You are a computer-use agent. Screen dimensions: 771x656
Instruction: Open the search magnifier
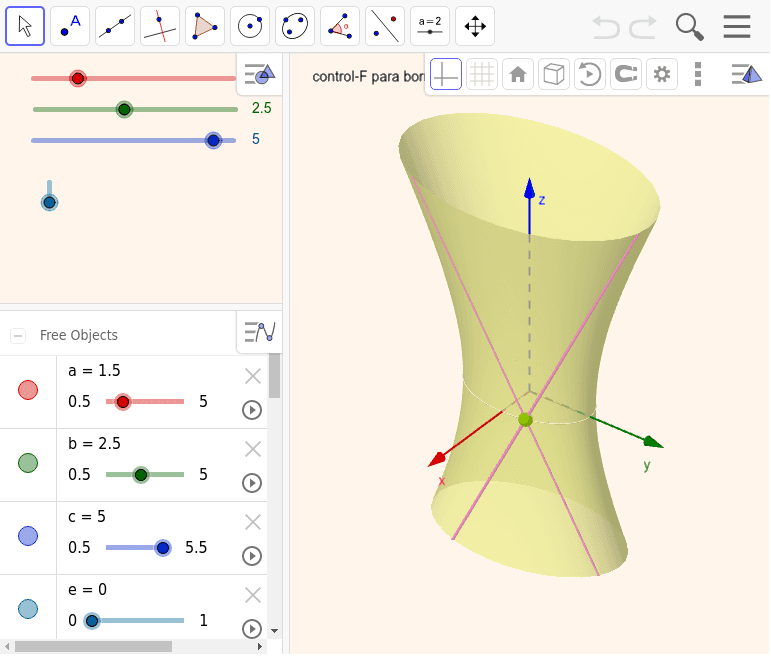(x=689, y=27)
